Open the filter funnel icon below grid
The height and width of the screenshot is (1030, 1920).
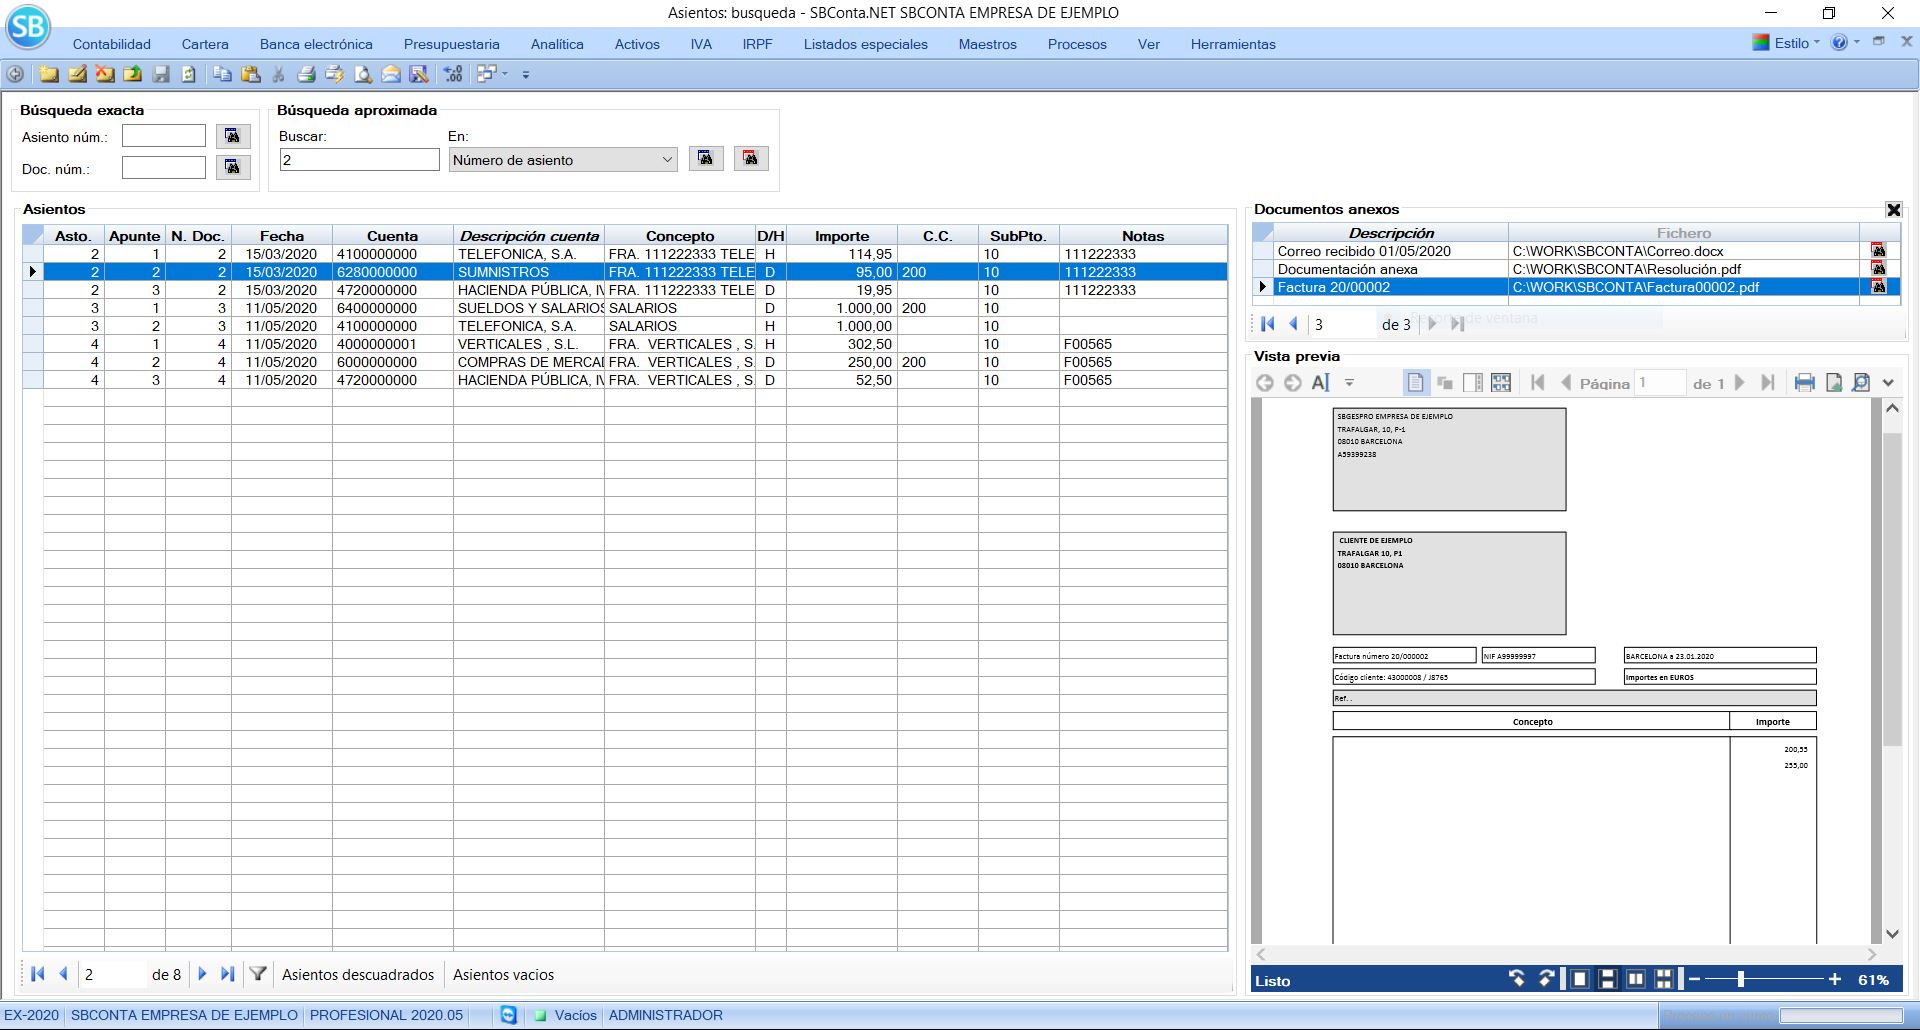(258, 974)
